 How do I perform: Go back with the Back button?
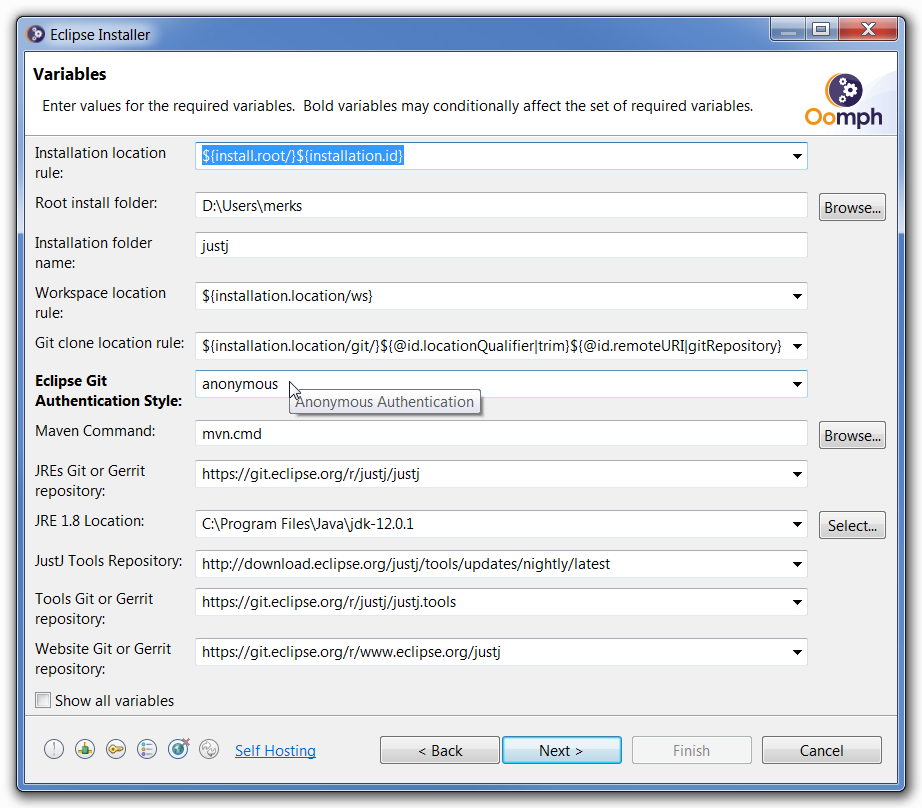[440, 750]
